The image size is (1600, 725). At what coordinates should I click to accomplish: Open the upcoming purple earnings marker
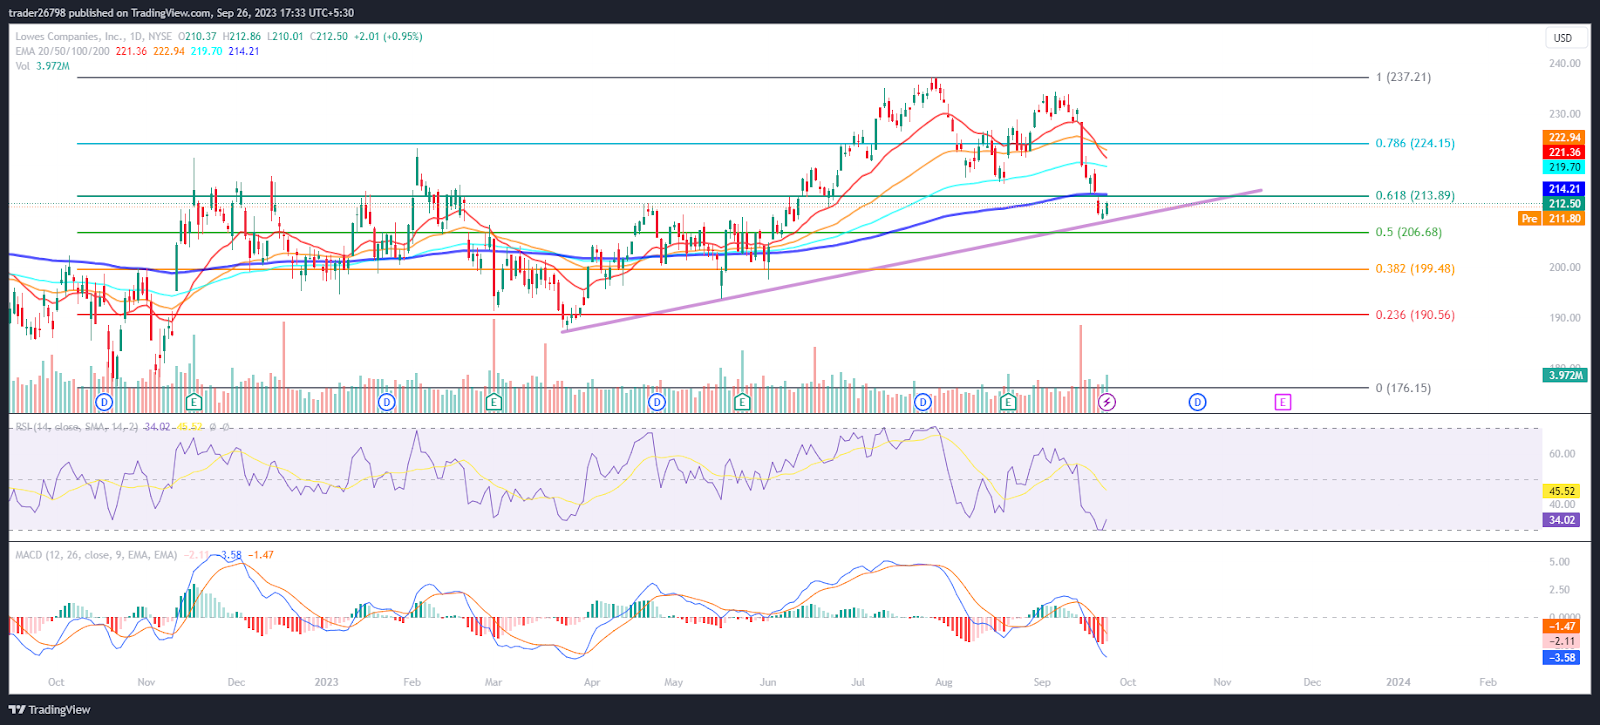(x=1283, y=402)
